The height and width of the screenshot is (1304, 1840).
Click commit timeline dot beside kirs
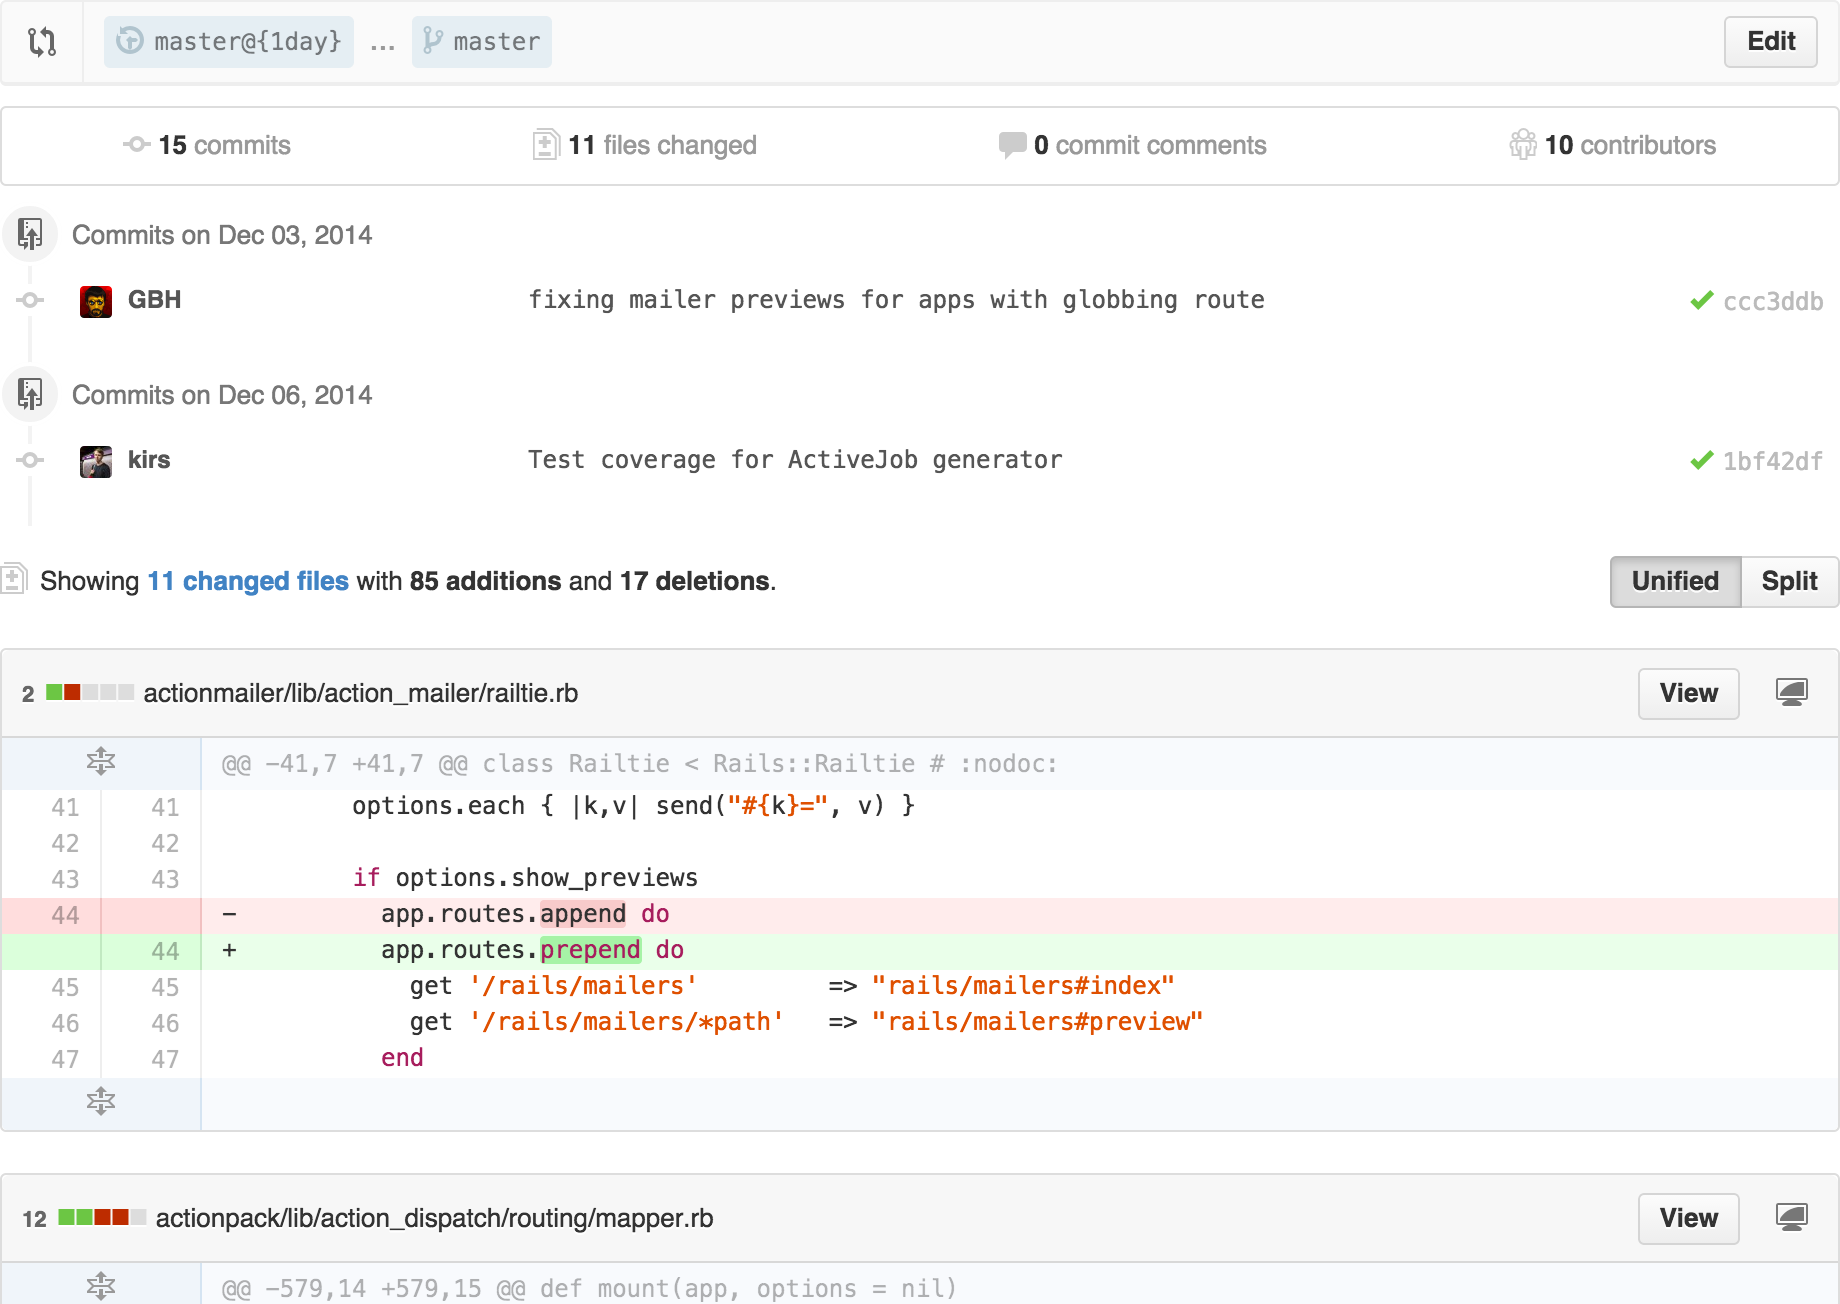(30, 460)
